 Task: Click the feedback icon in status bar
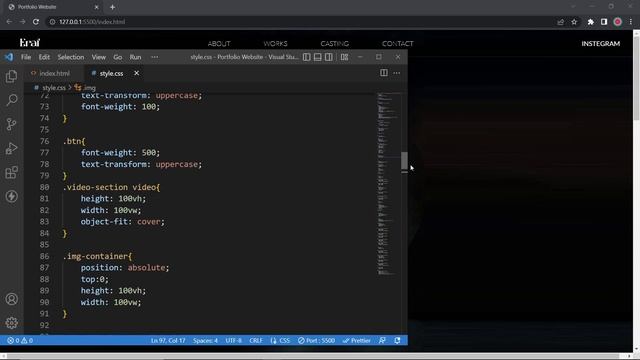(x=382, y=340)
